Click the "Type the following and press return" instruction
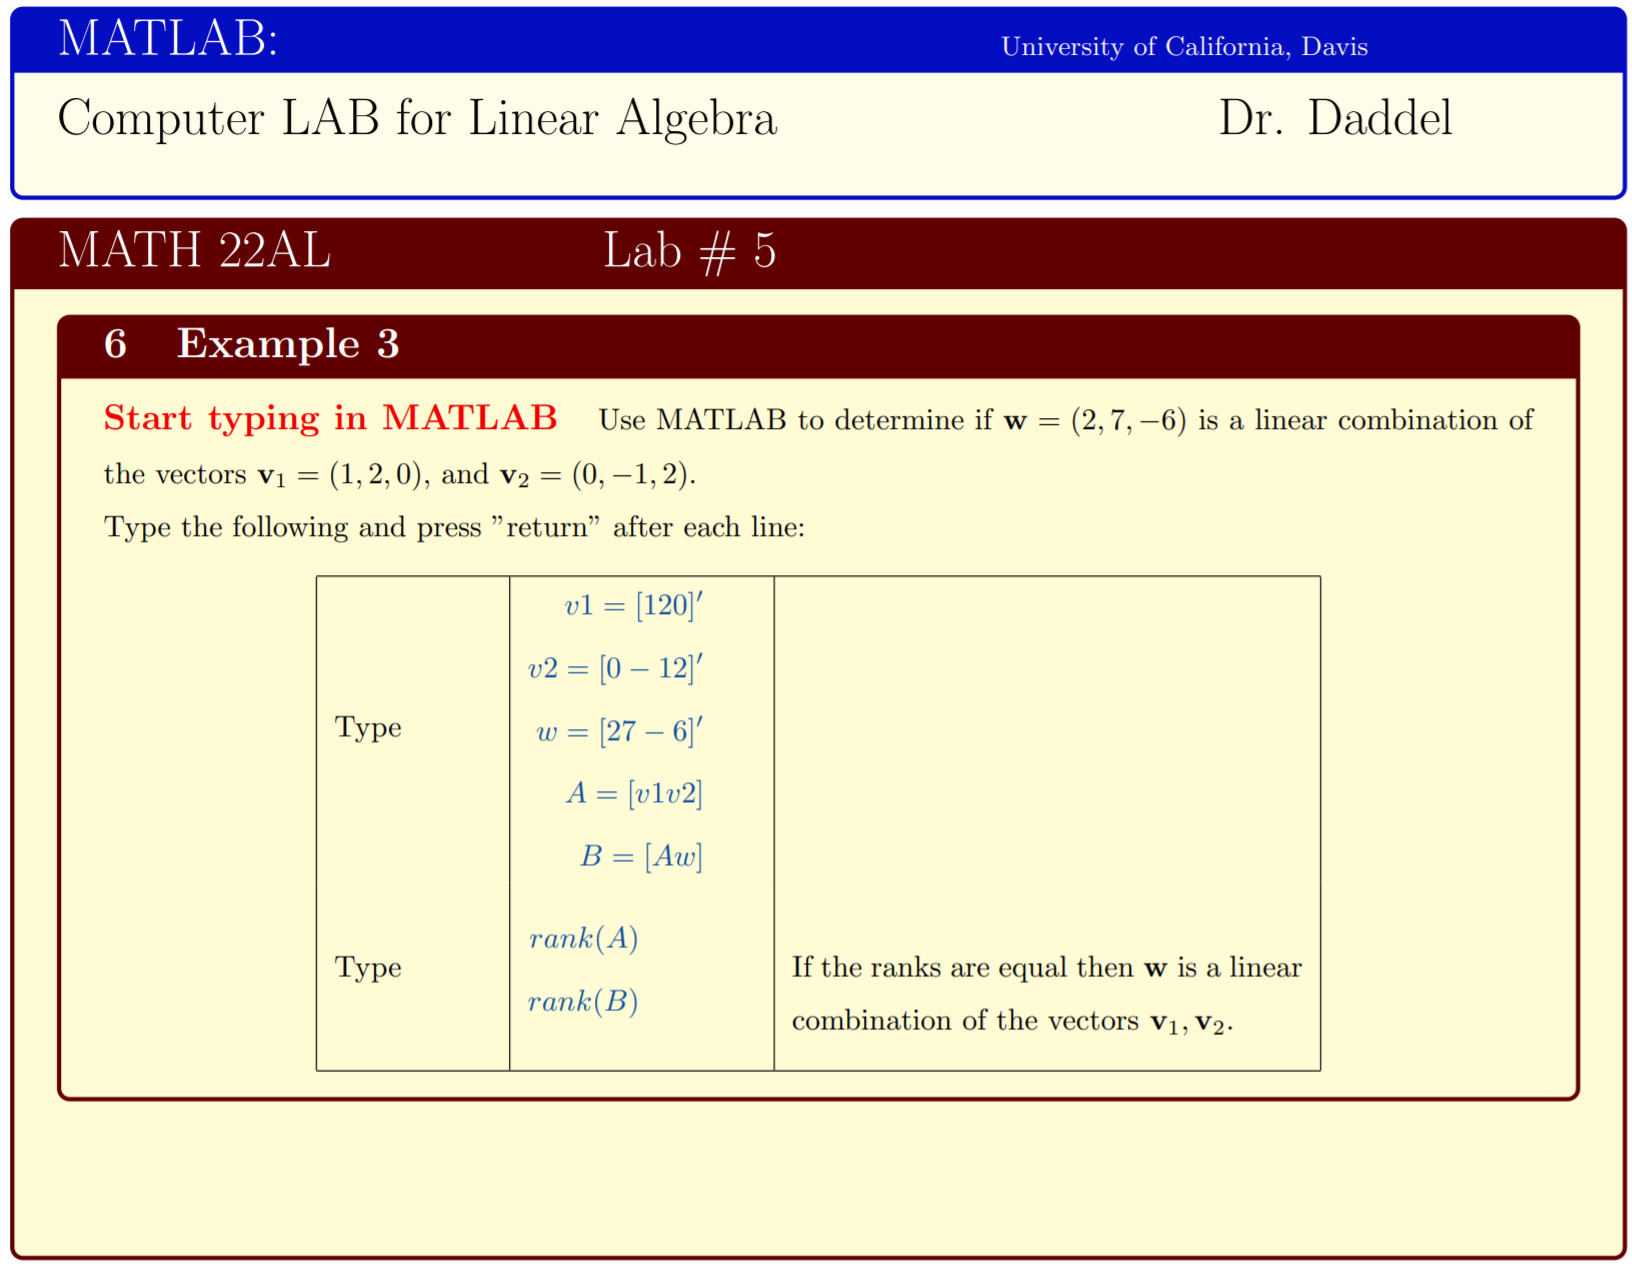Viewport: 1632px width, 1269px height. click(x=454, y=527)
